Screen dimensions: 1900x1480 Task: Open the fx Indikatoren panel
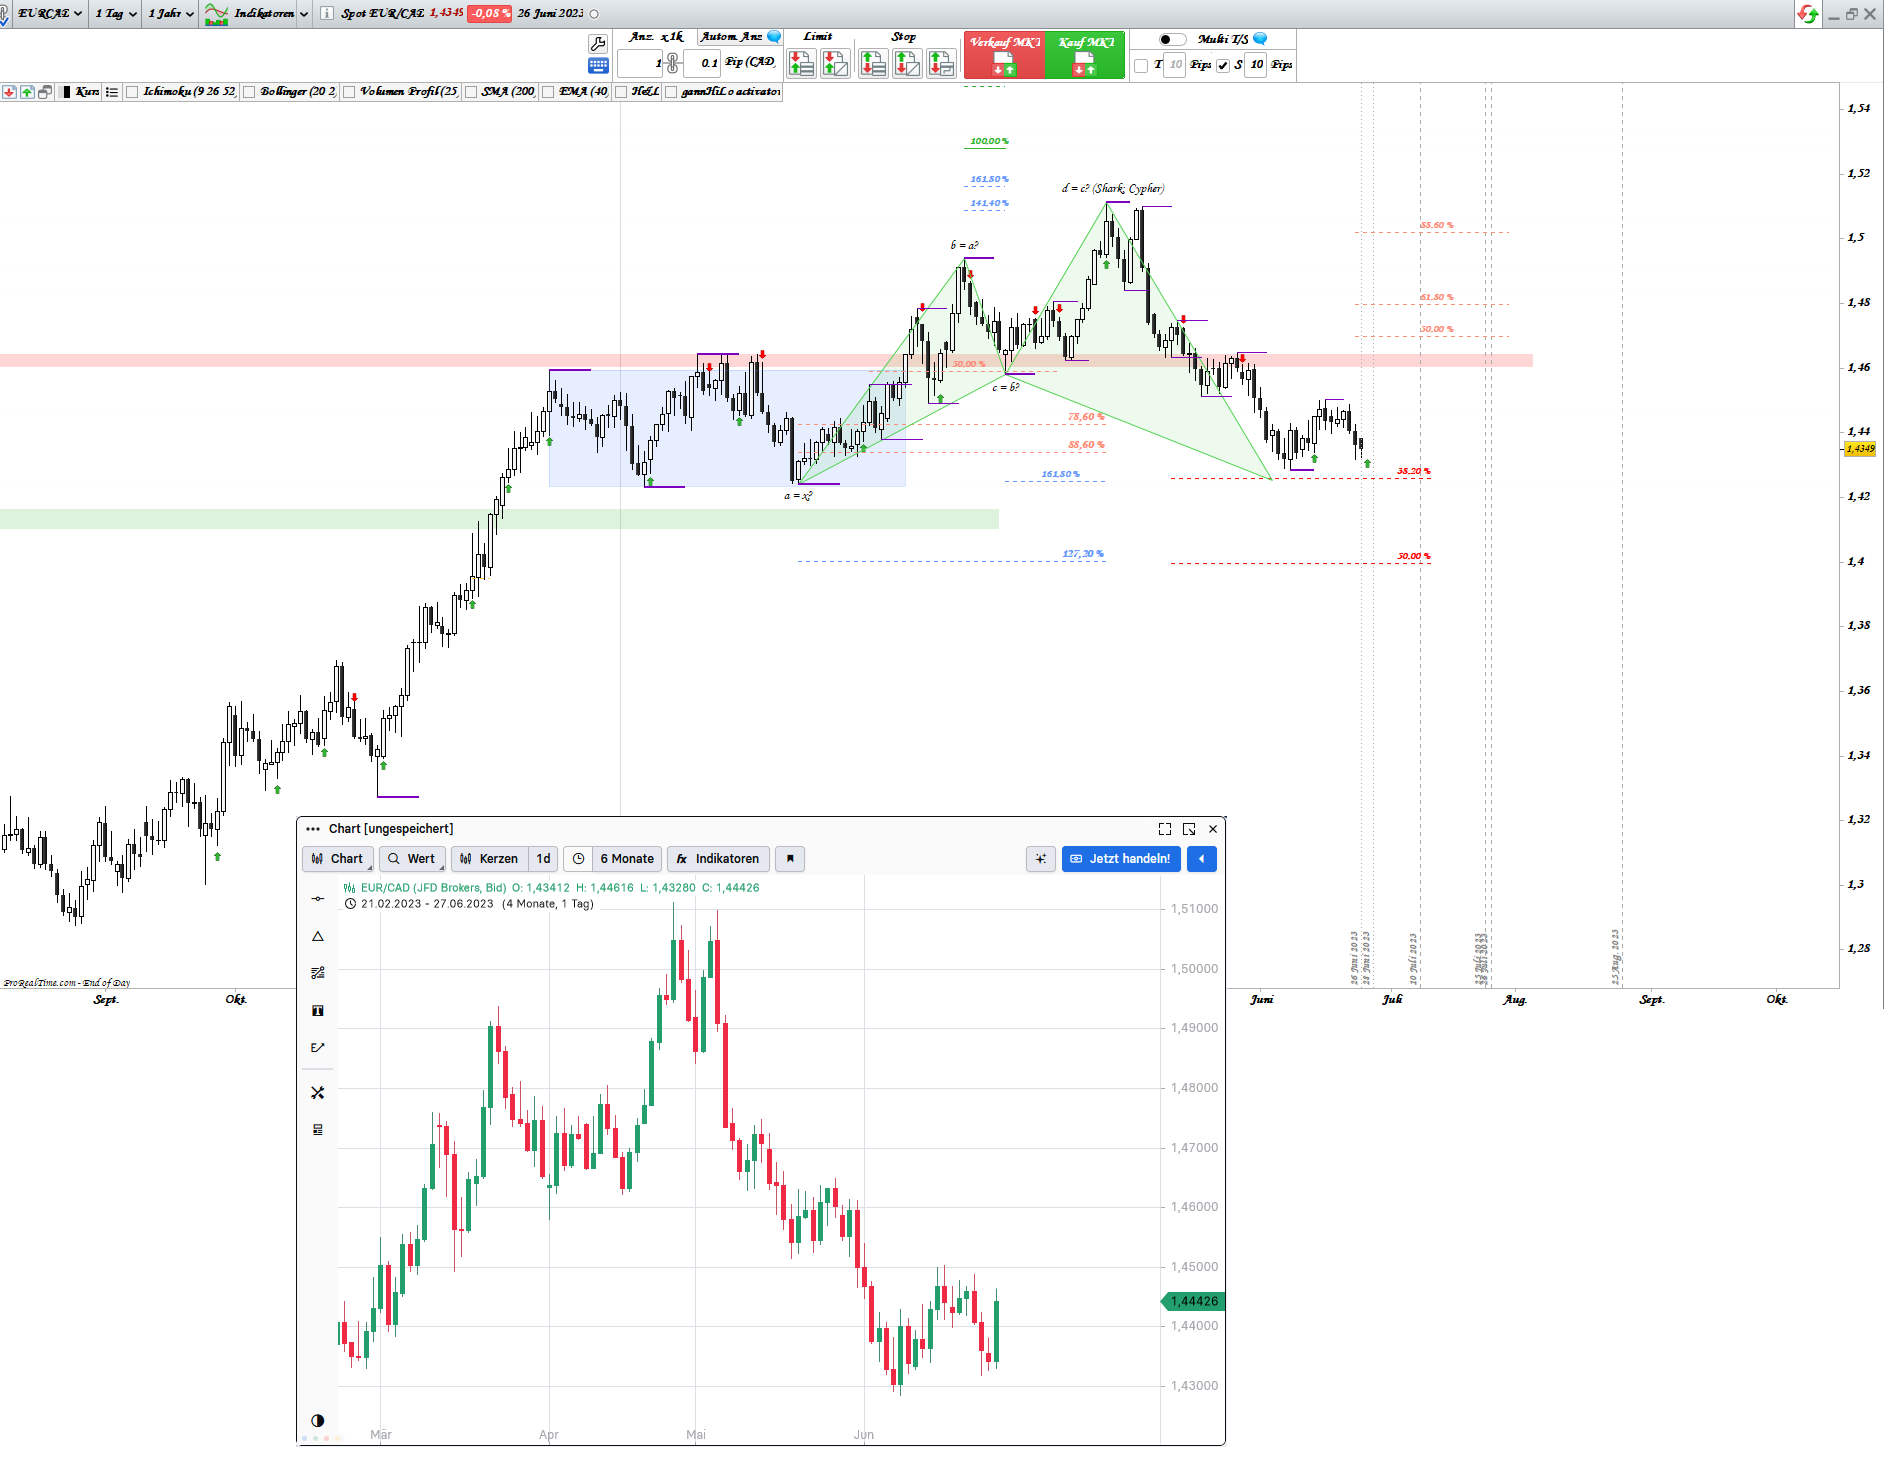click(x=718, y=859)
